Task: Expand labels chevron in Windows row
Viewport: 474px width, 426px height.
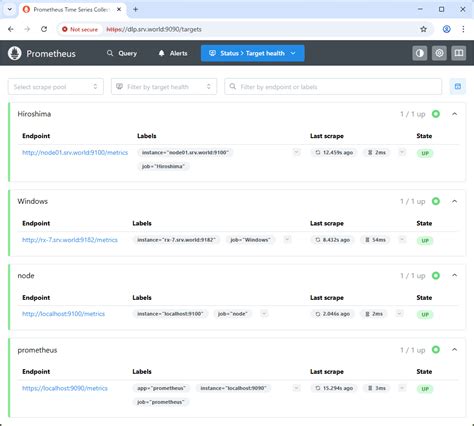Action: tap(287, 240)
